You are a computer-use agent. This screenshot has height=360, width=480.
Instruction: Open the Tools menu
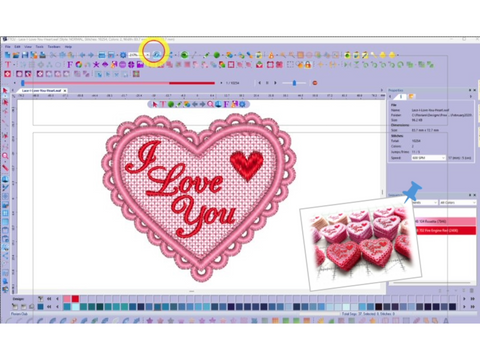(x=39, y=47)
